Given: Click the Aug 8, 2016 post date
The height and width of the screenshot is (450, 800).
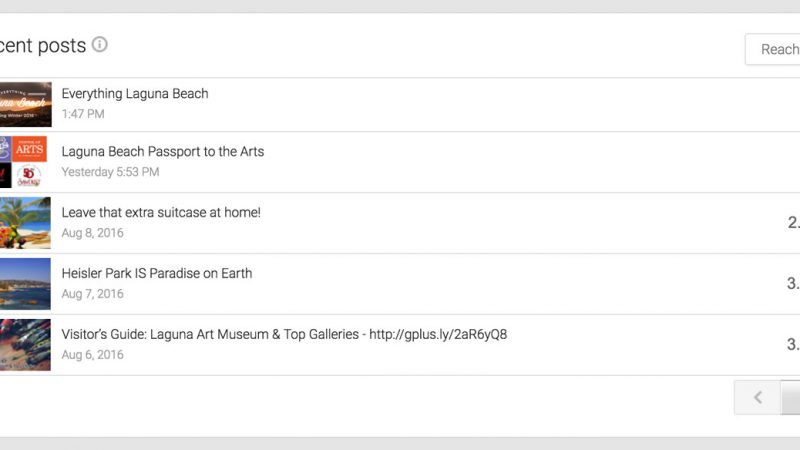Looking at the screenshot, I should point(93,233).
